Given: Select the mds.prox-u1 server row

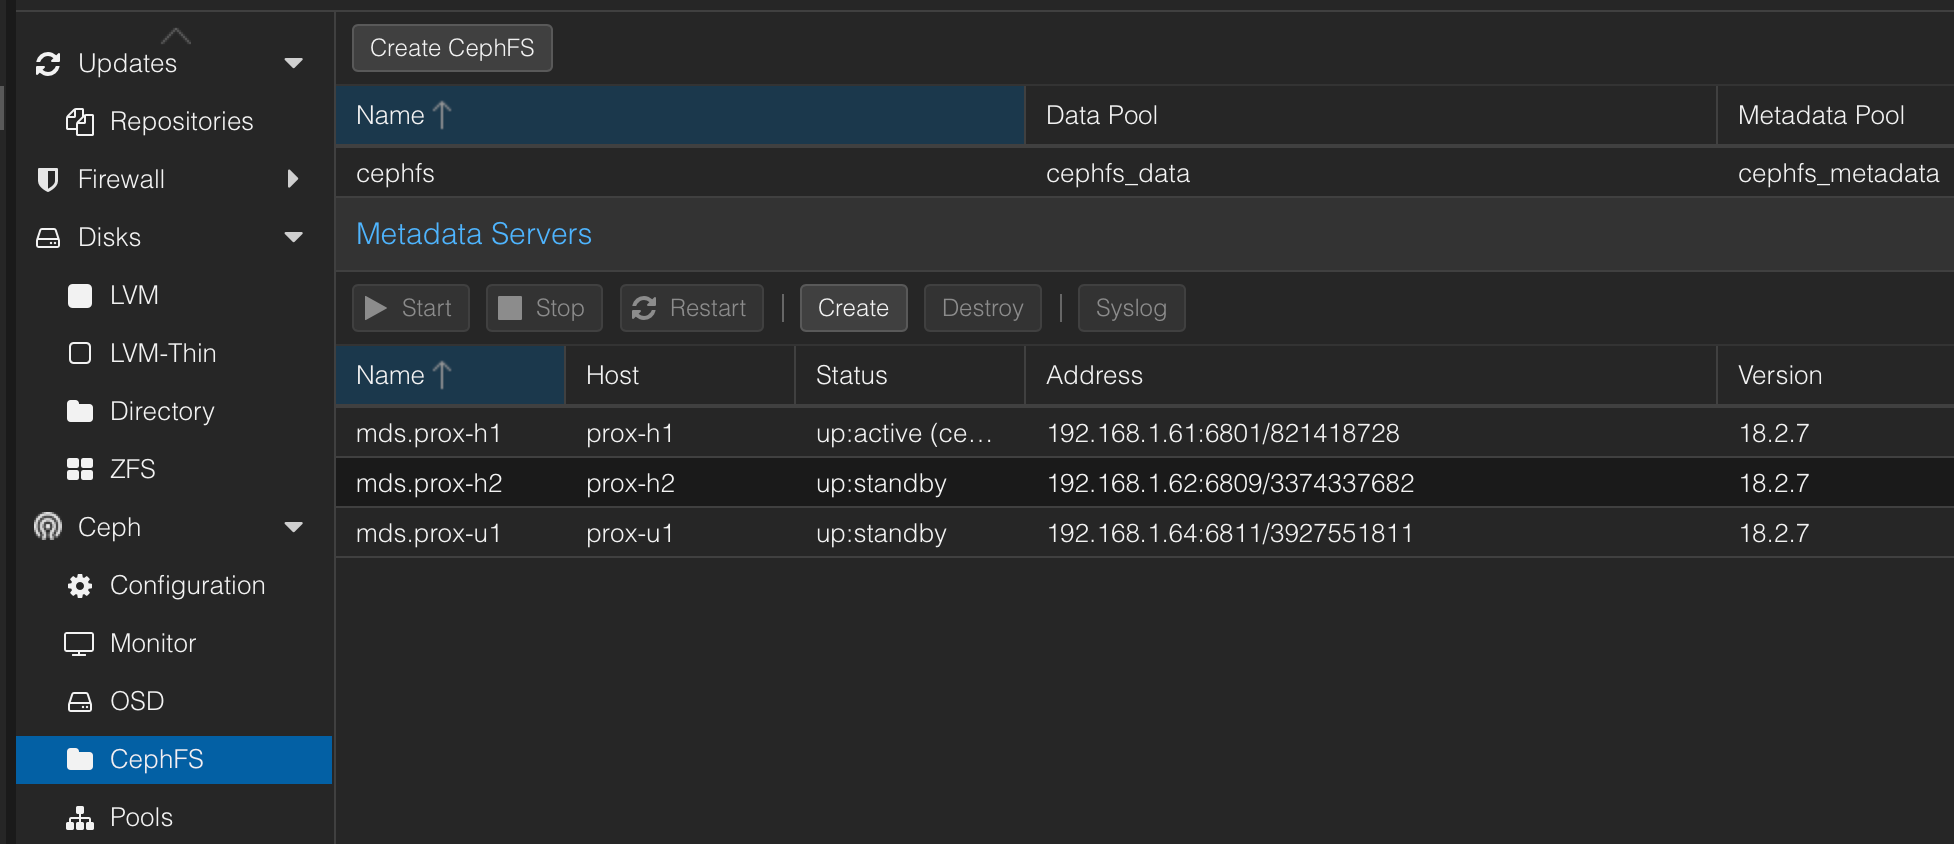Looking at the screenshot, I should click(1145, 533).
